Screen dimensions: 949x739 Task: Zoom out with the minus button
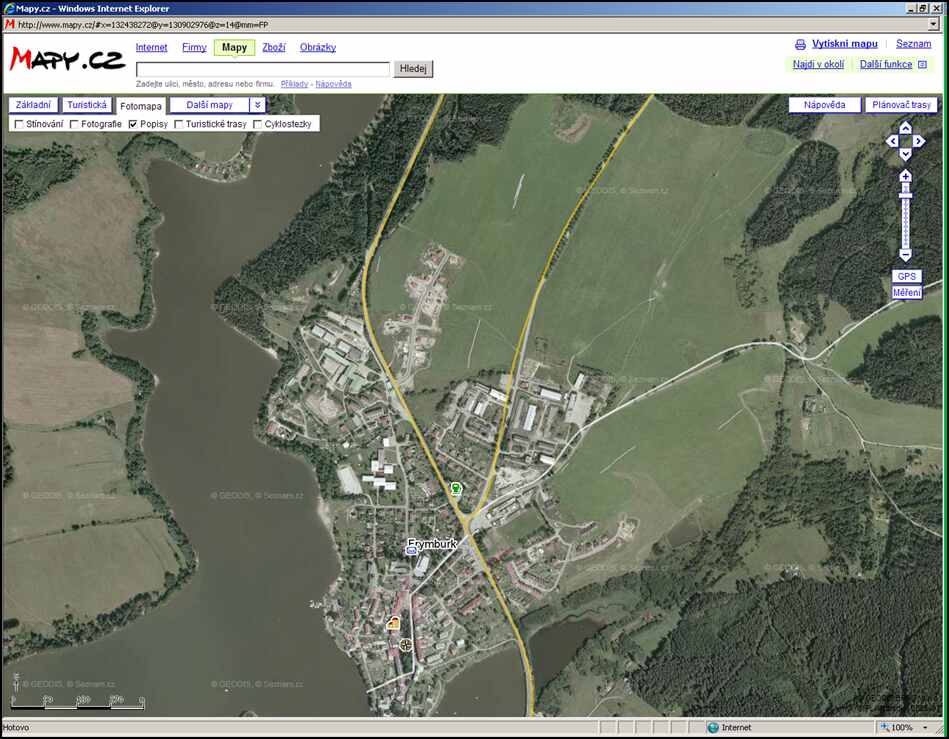905,256
